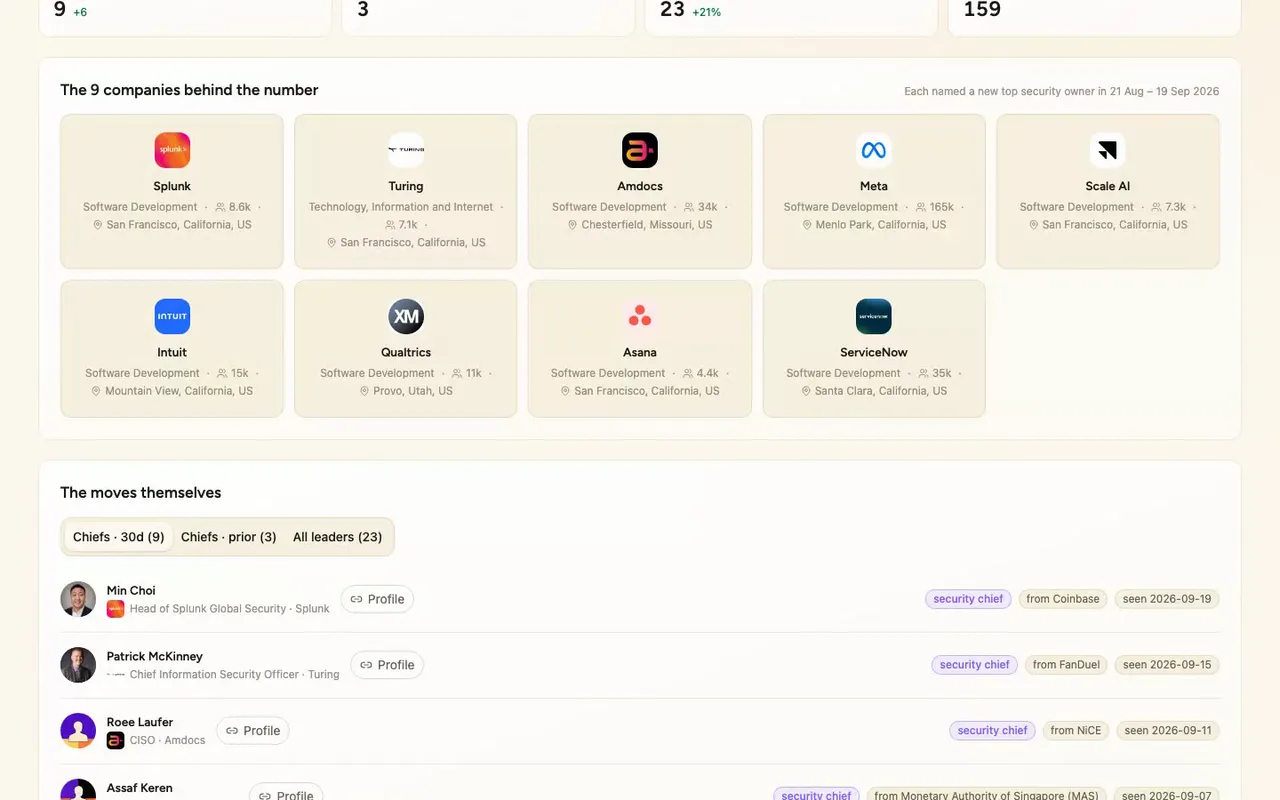Click the 'from FanDuel' tag
This screenshot has height=800, width=1280.
click(x=1066, y=665)
